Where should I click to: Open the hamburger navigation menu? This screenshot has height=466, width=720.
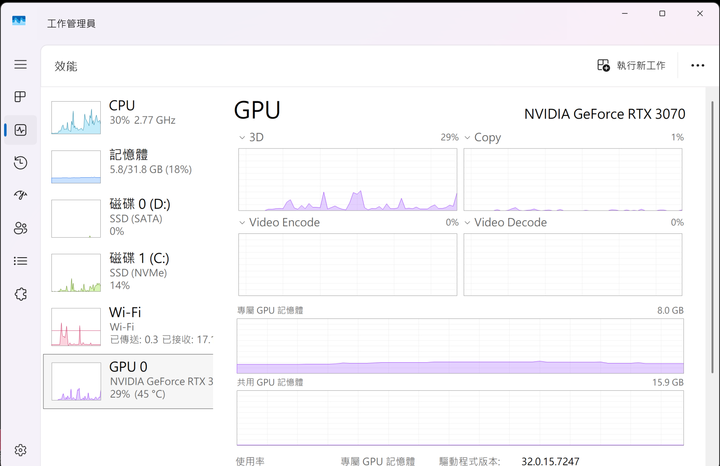pos(20,64)
